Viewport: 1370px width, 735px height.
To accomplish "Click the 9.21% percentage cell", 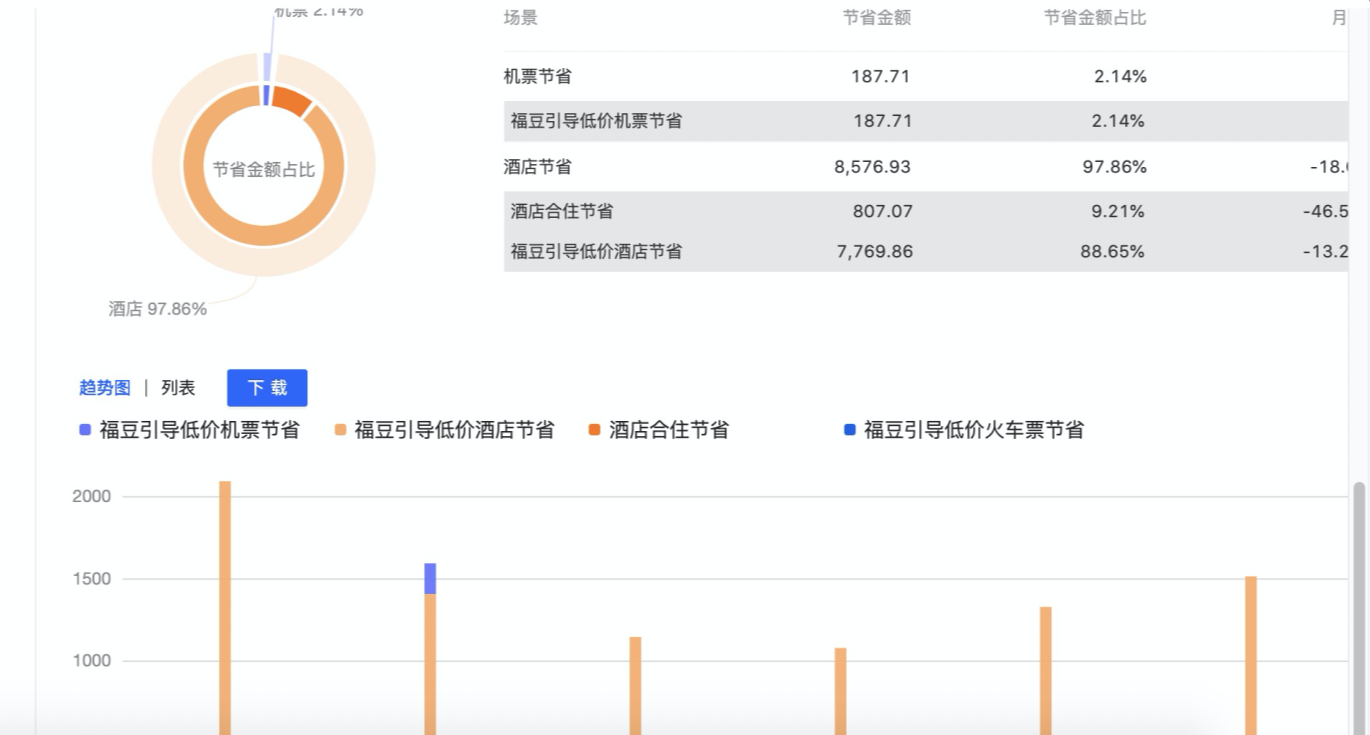I will click(x=1120, y=211).
